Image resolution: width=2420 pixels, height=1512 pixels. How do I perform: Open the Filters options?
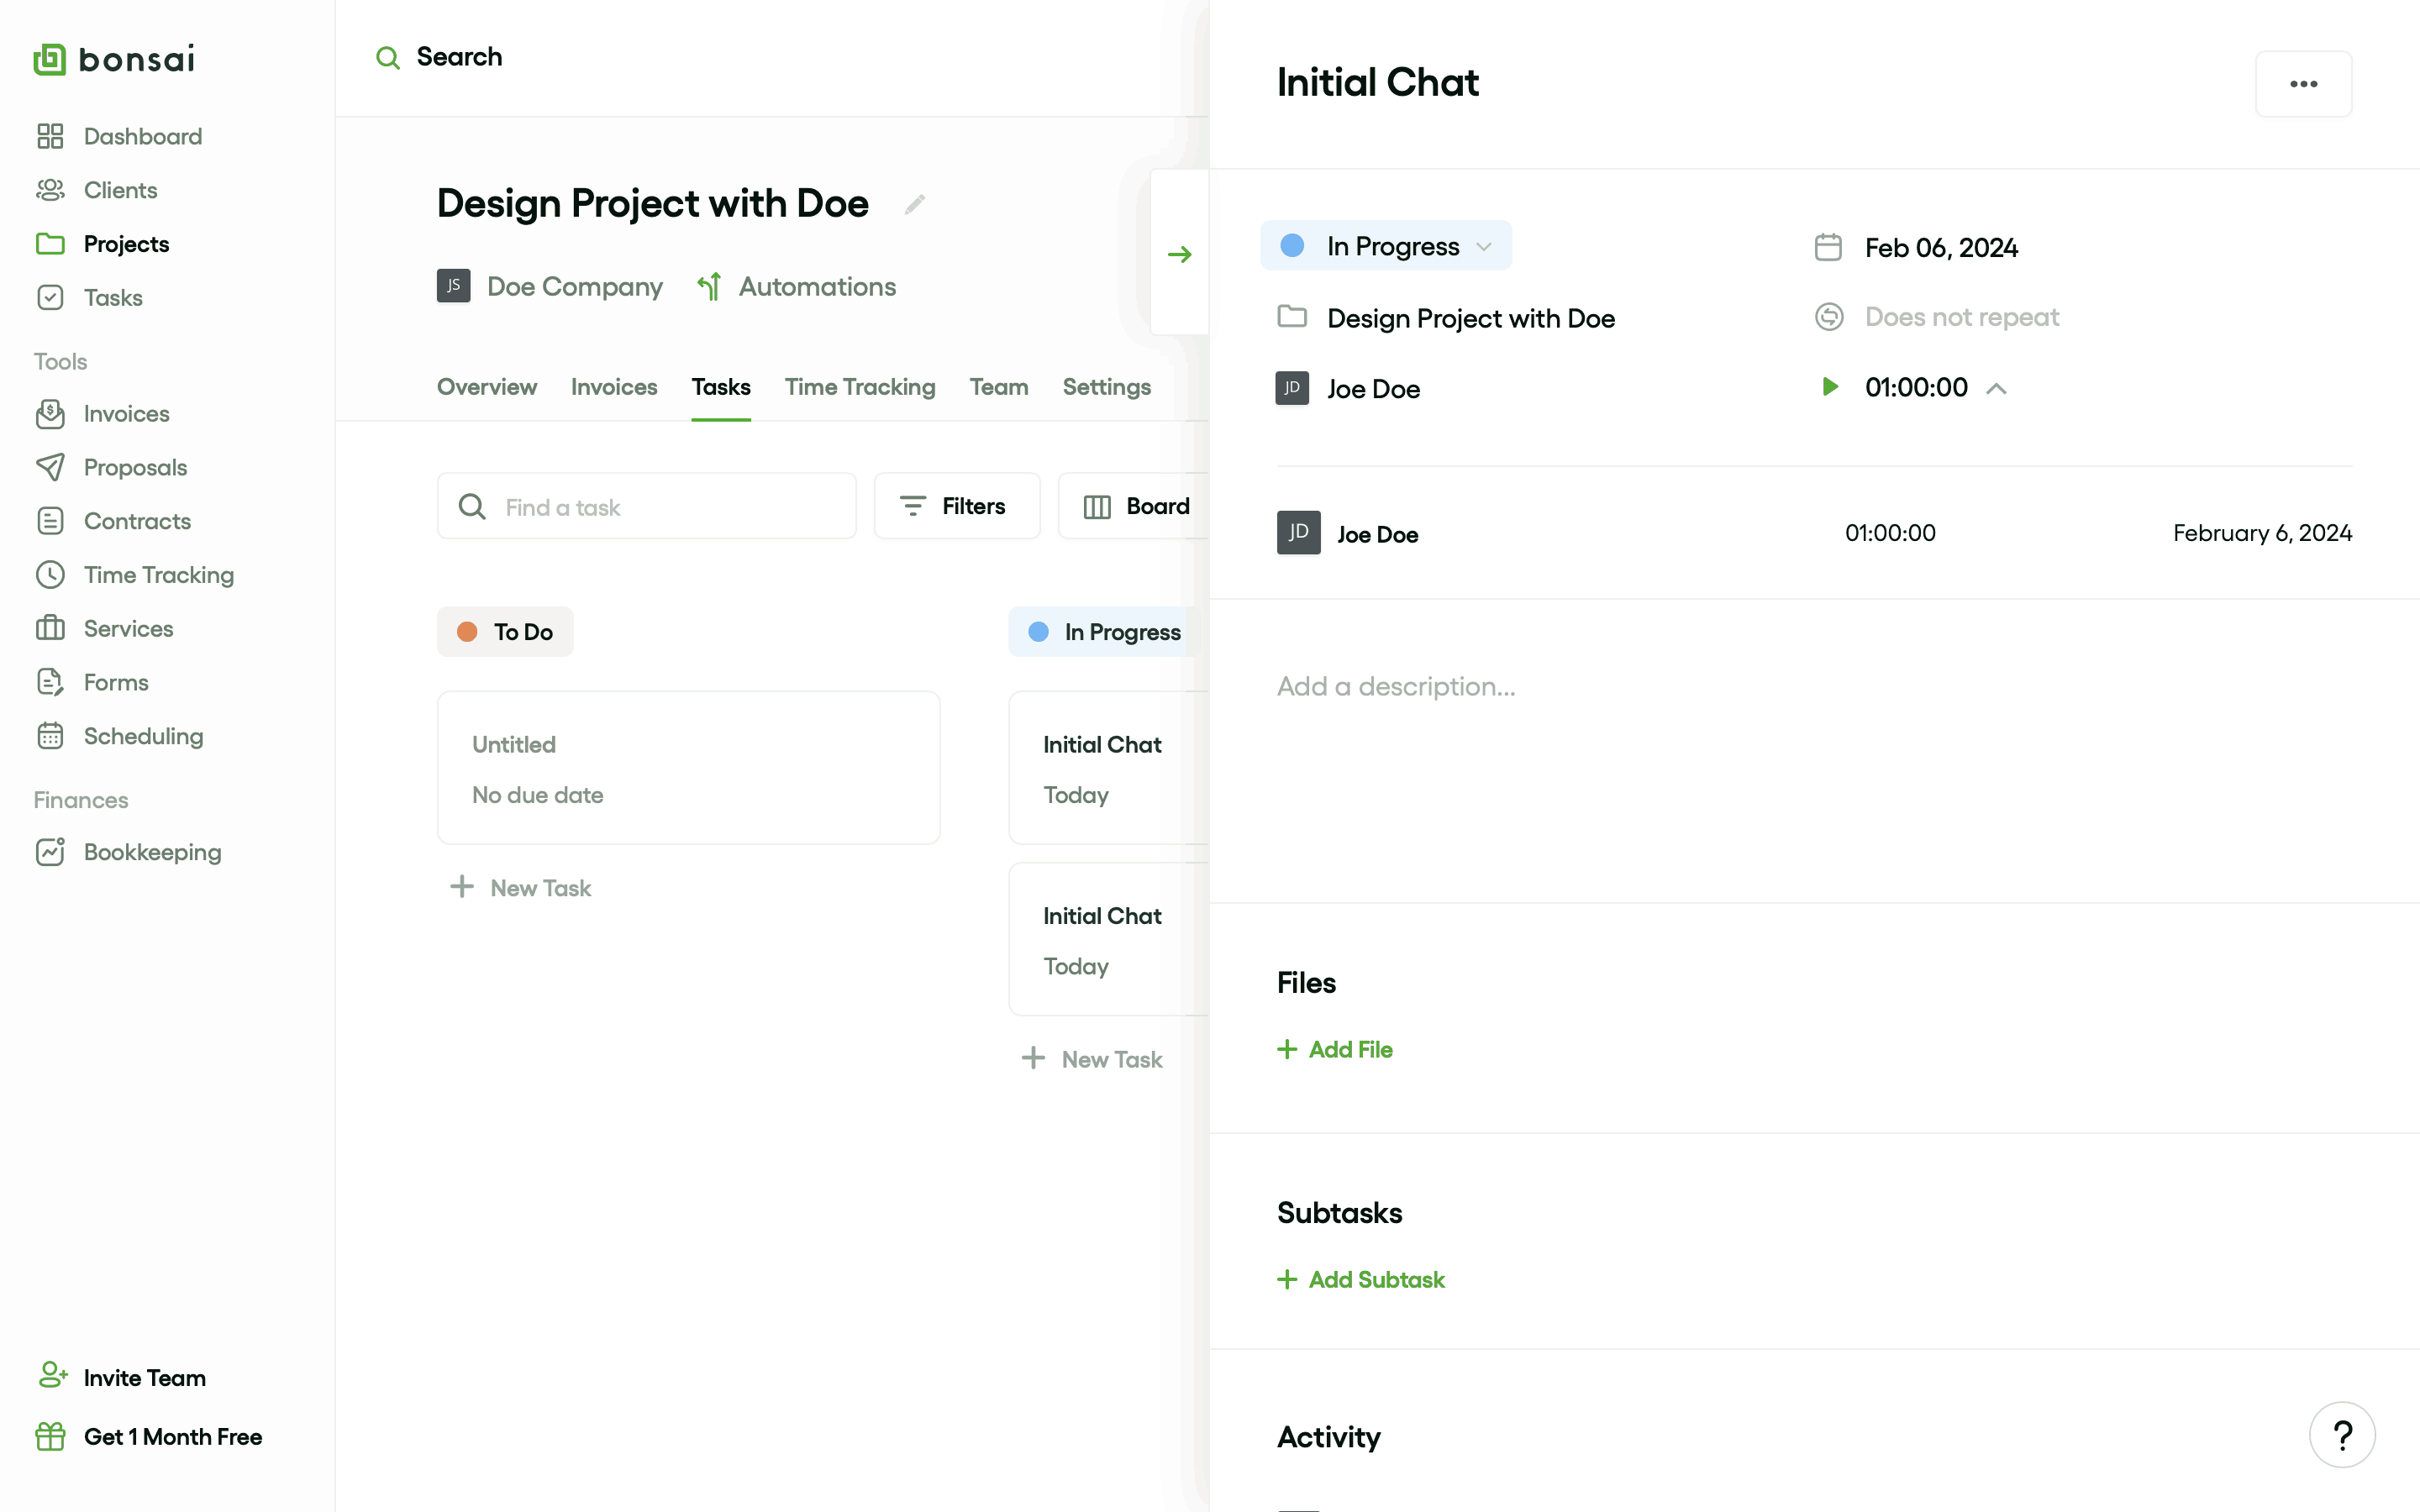click(x=956, y=506)
